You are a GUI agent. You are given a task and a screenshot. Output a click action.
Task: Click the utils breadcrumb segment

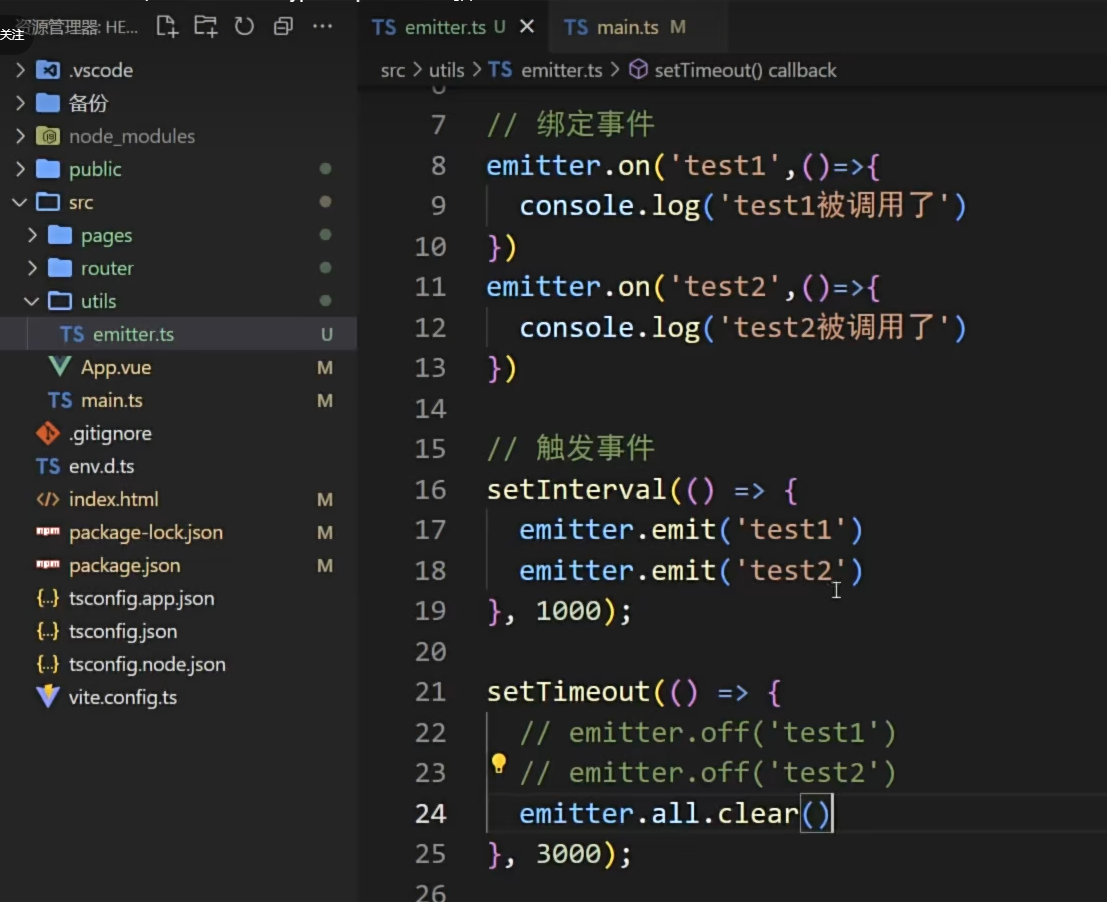point(446,70)
